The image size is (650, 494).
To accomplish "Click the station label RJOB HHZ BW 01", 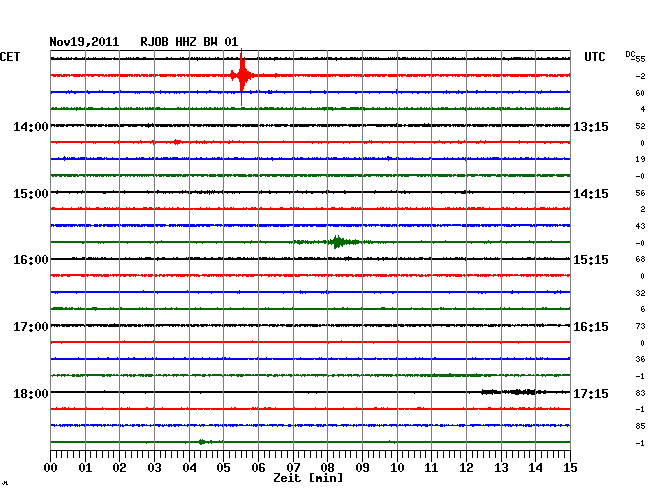I will pos(189,42).
